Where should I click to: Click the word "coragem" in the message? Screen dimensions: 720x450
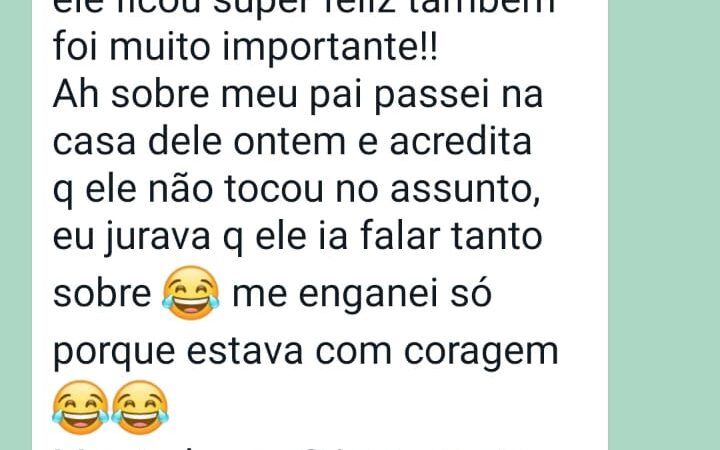click(x=481, y=354)
